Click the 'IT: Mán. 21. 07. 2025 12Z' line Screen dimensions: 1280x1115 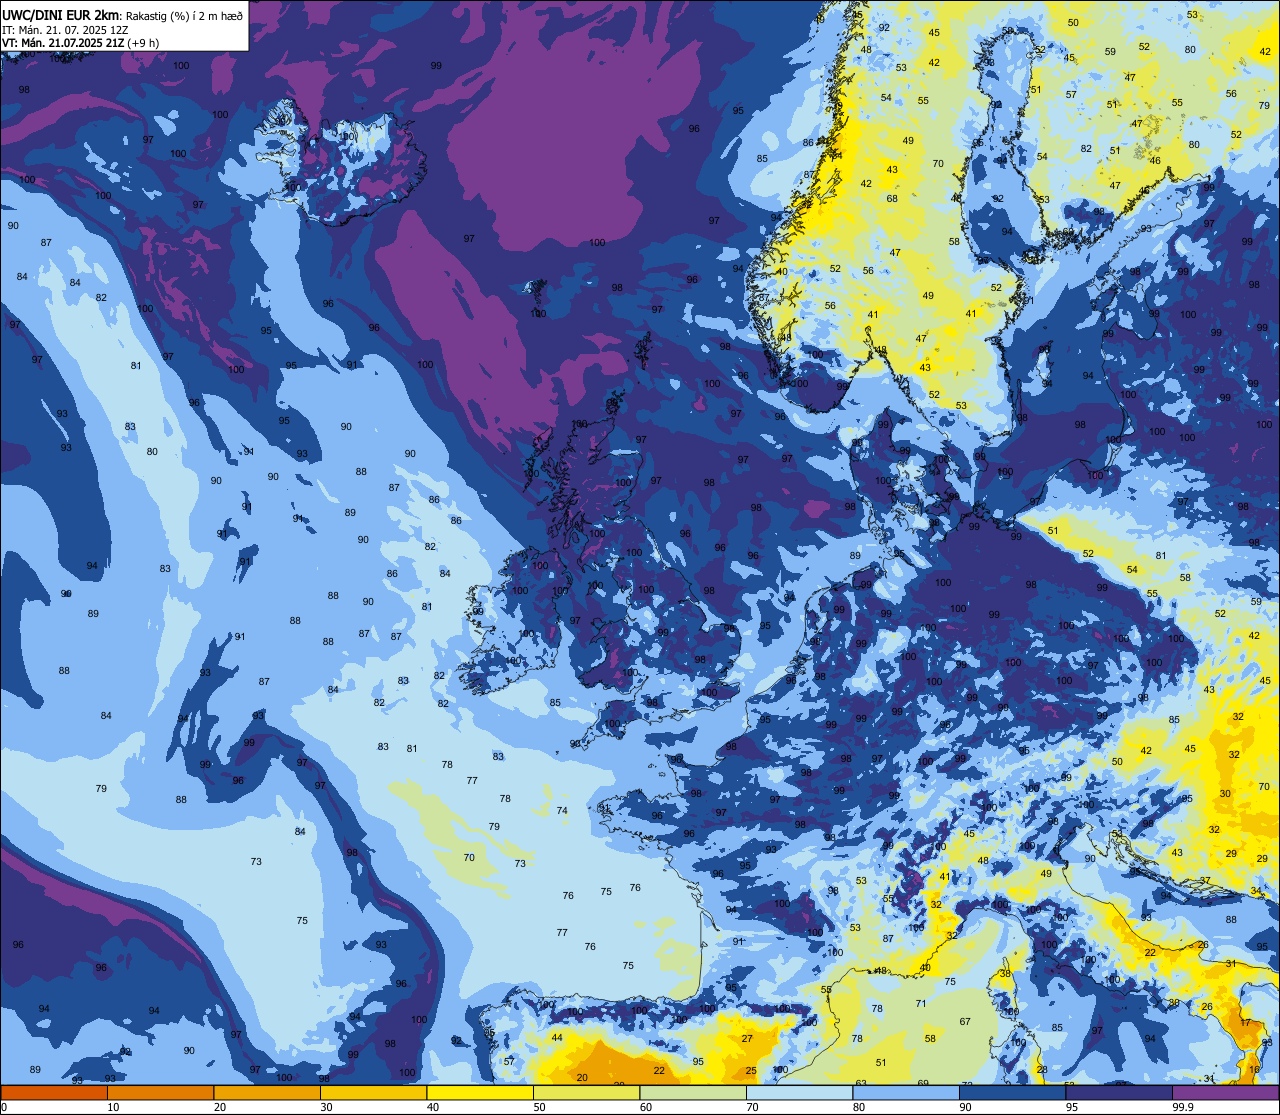(x=65, y=30)
